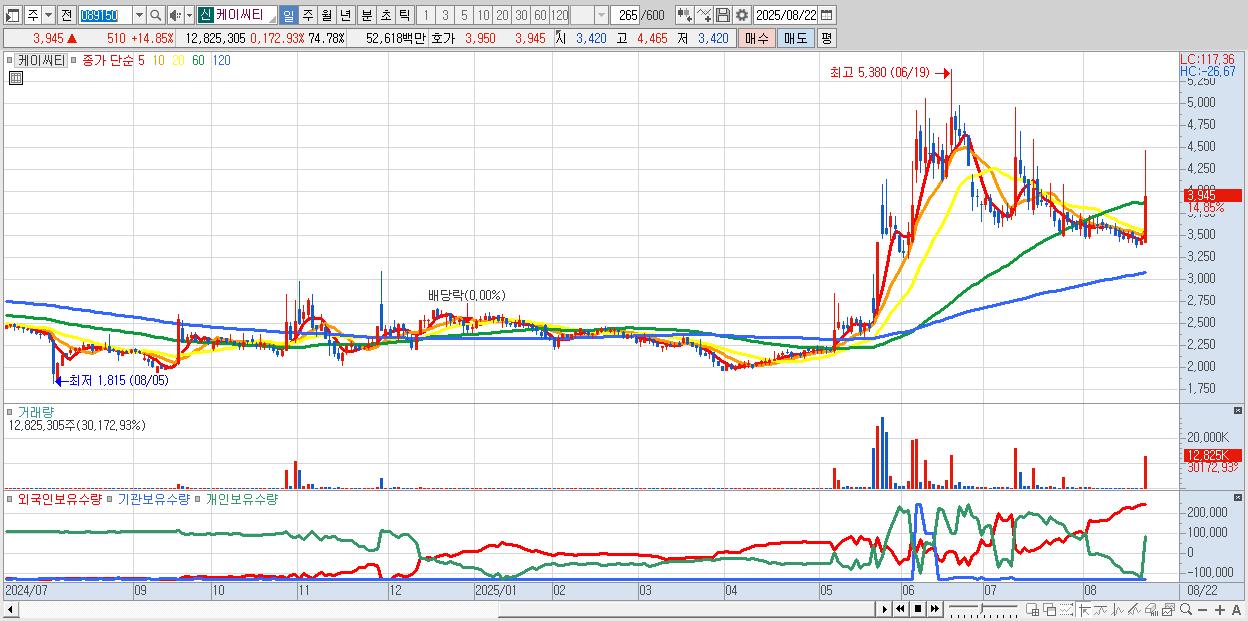Click the 주 market type button
This screenshot has height=621, width=1248.
pos(32,15)
